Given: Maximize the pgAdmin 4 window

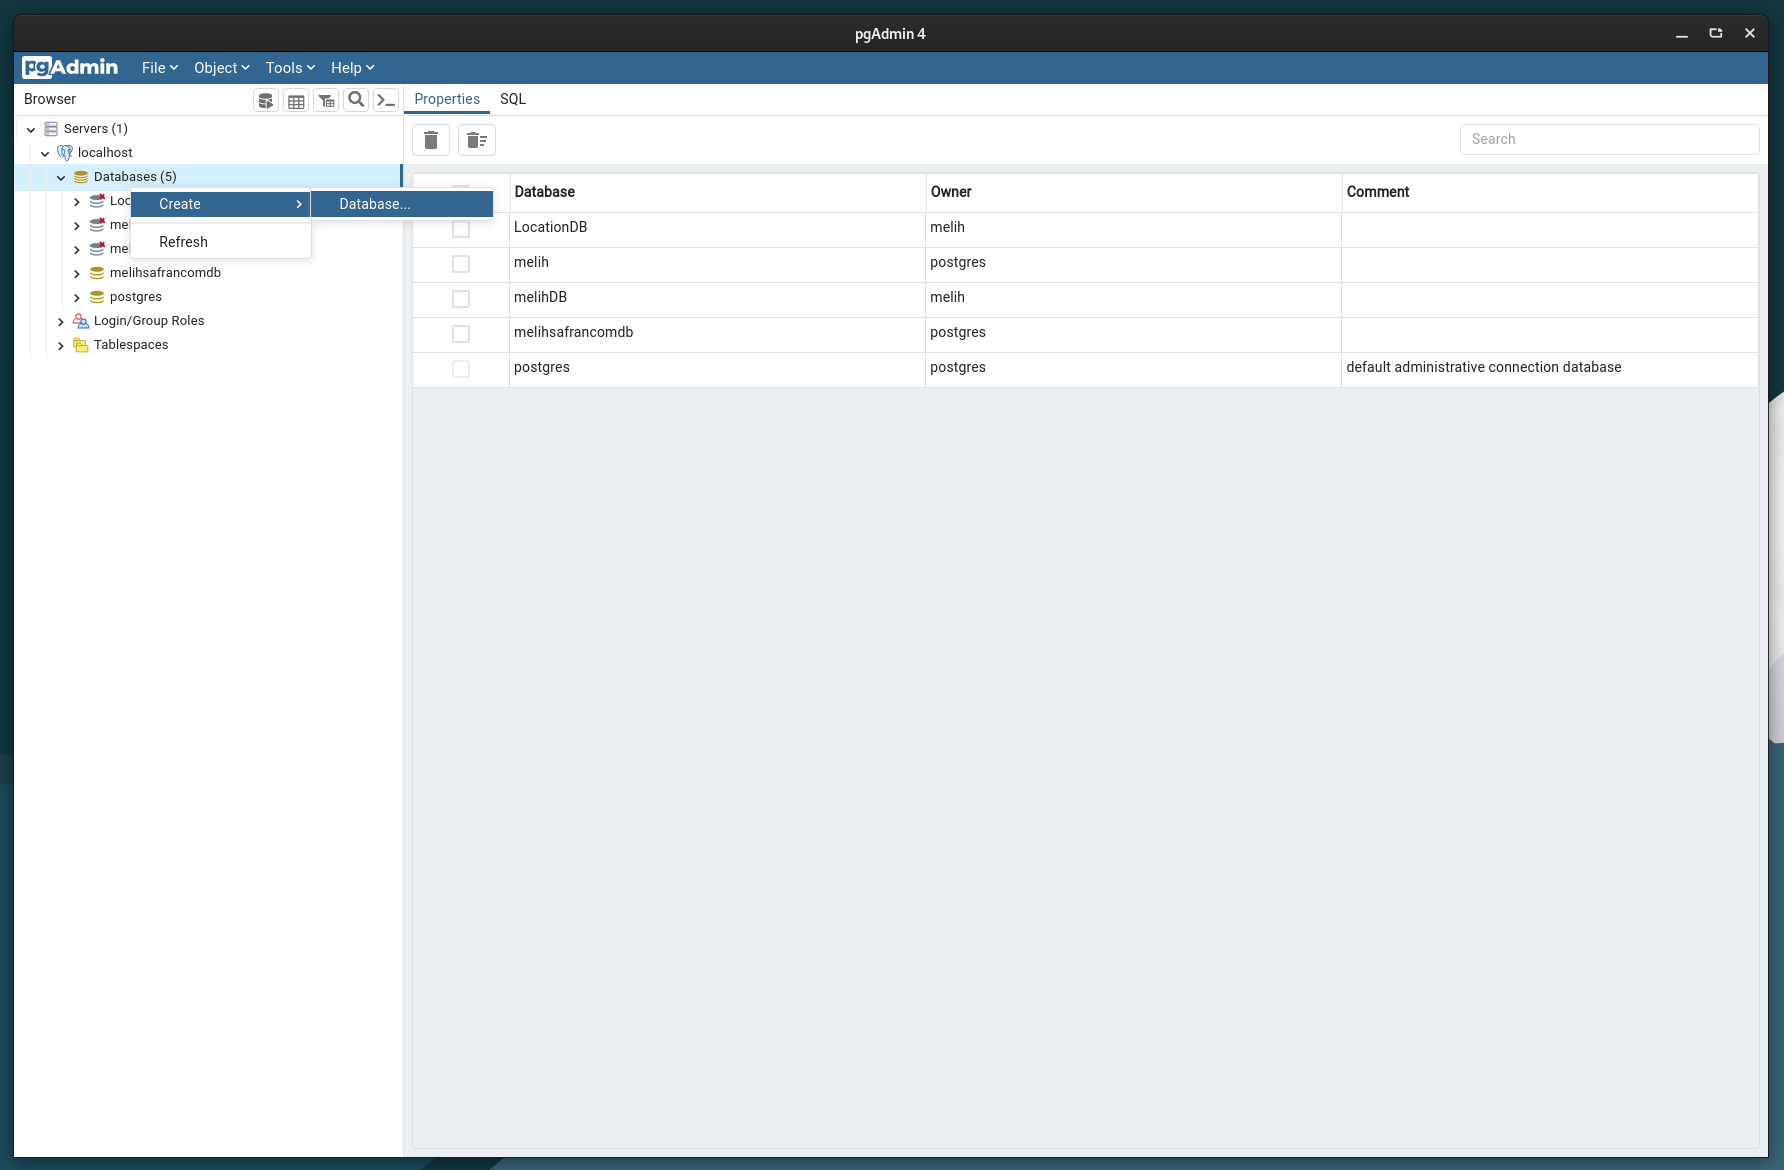Looking at the screenshot, I should click(1716, 34).
